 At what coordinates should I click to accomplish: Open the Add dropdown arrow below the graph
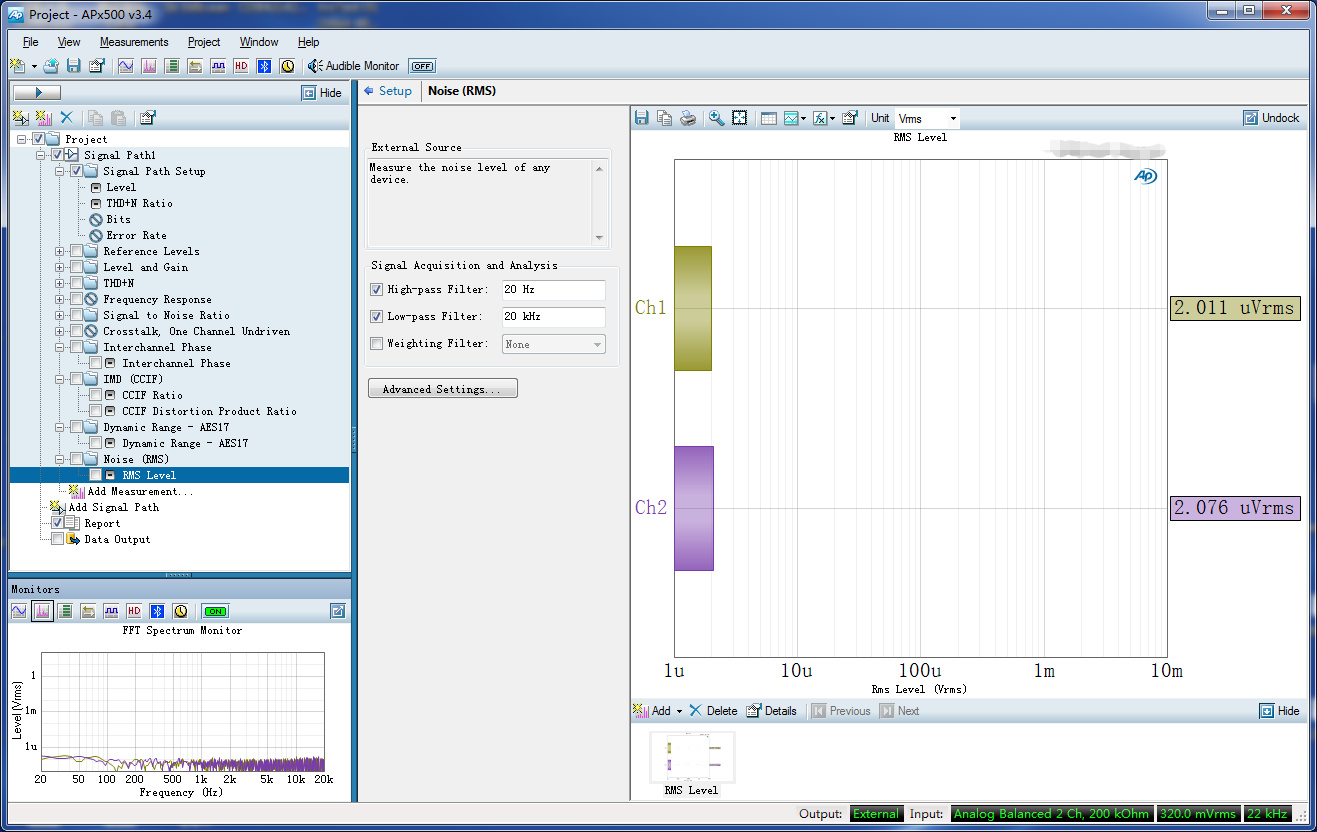(x=679, y=711)
